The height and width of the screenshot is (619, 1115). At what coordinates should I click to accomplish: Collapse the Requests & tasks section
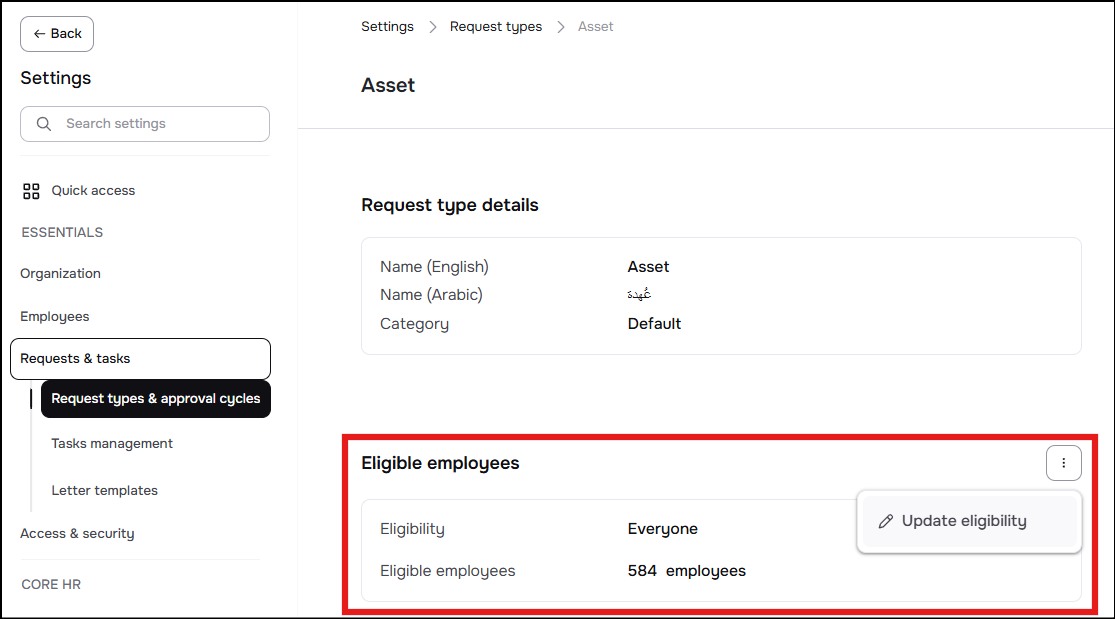(141, 359)
